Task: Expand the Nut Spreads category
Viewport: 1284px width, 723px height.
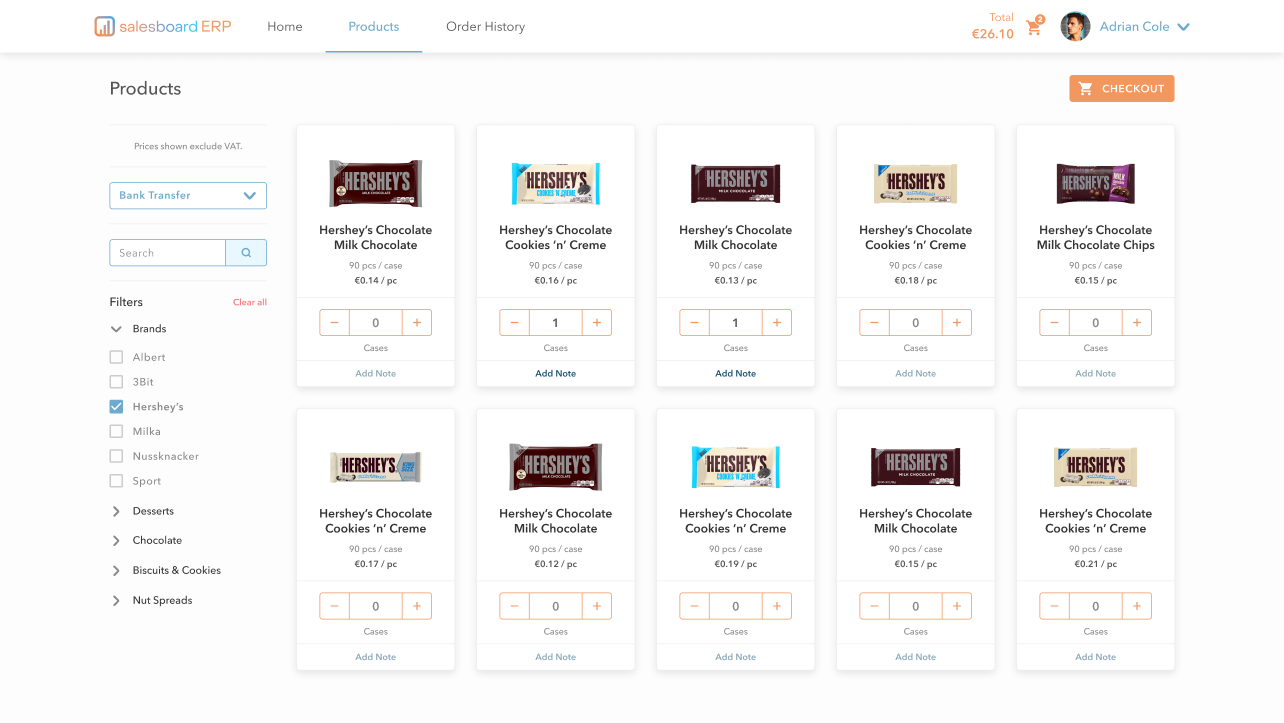Action: [116, 601]
